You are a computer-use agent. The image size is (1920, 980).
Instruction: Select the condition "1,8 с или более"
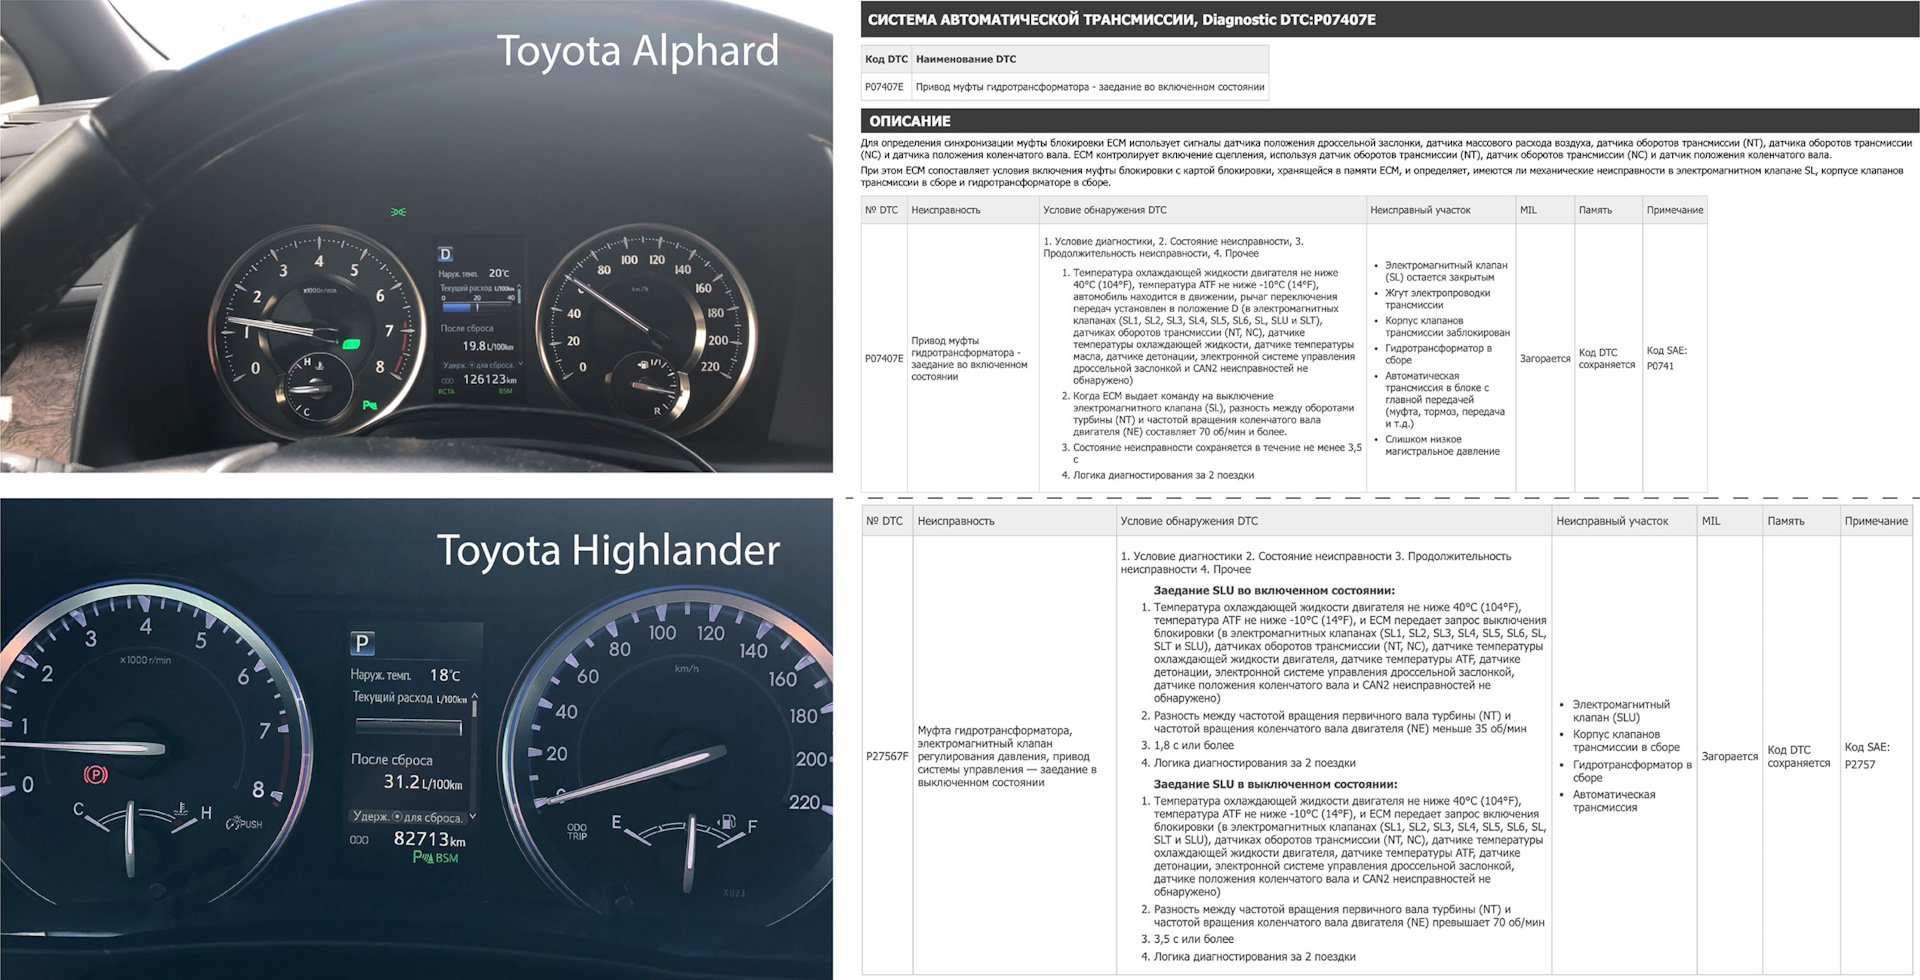[x=1194, y=746]
